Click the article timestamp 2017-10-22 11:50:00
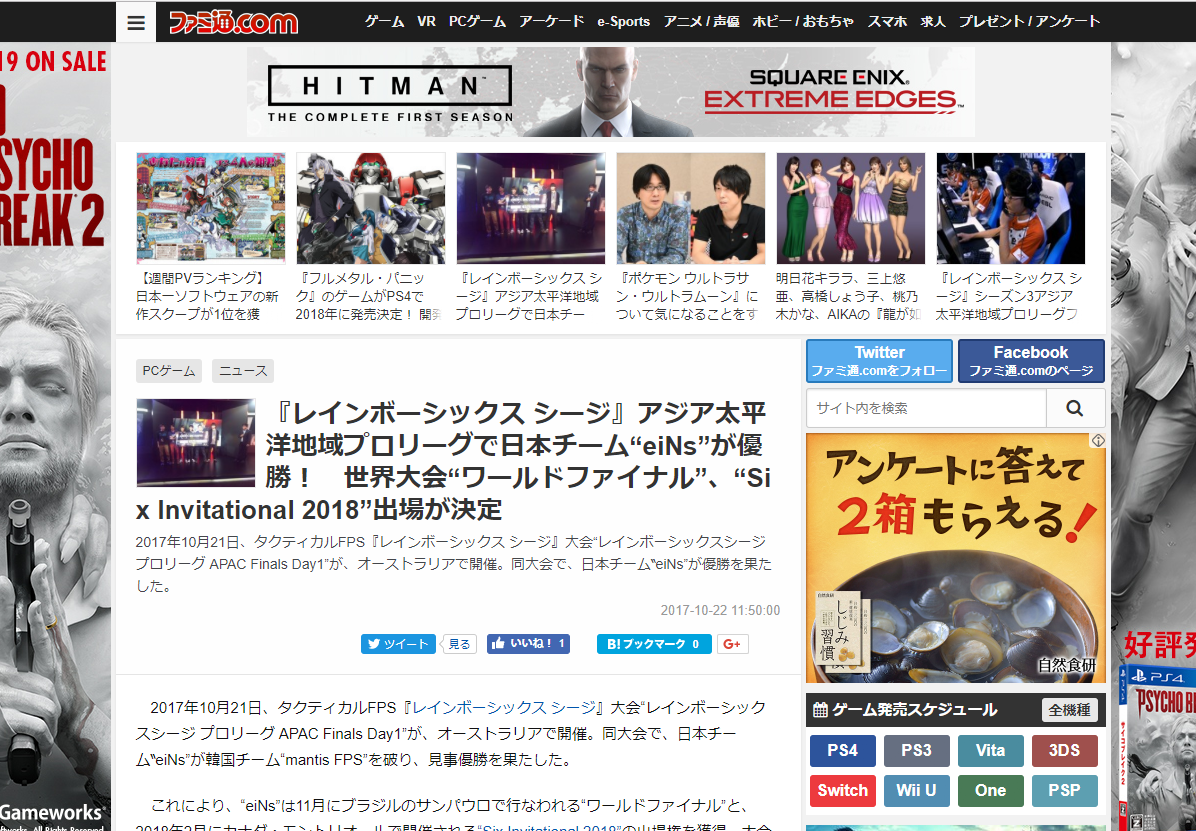Viewport: 1196px width, 831px height. coord(720,610)
